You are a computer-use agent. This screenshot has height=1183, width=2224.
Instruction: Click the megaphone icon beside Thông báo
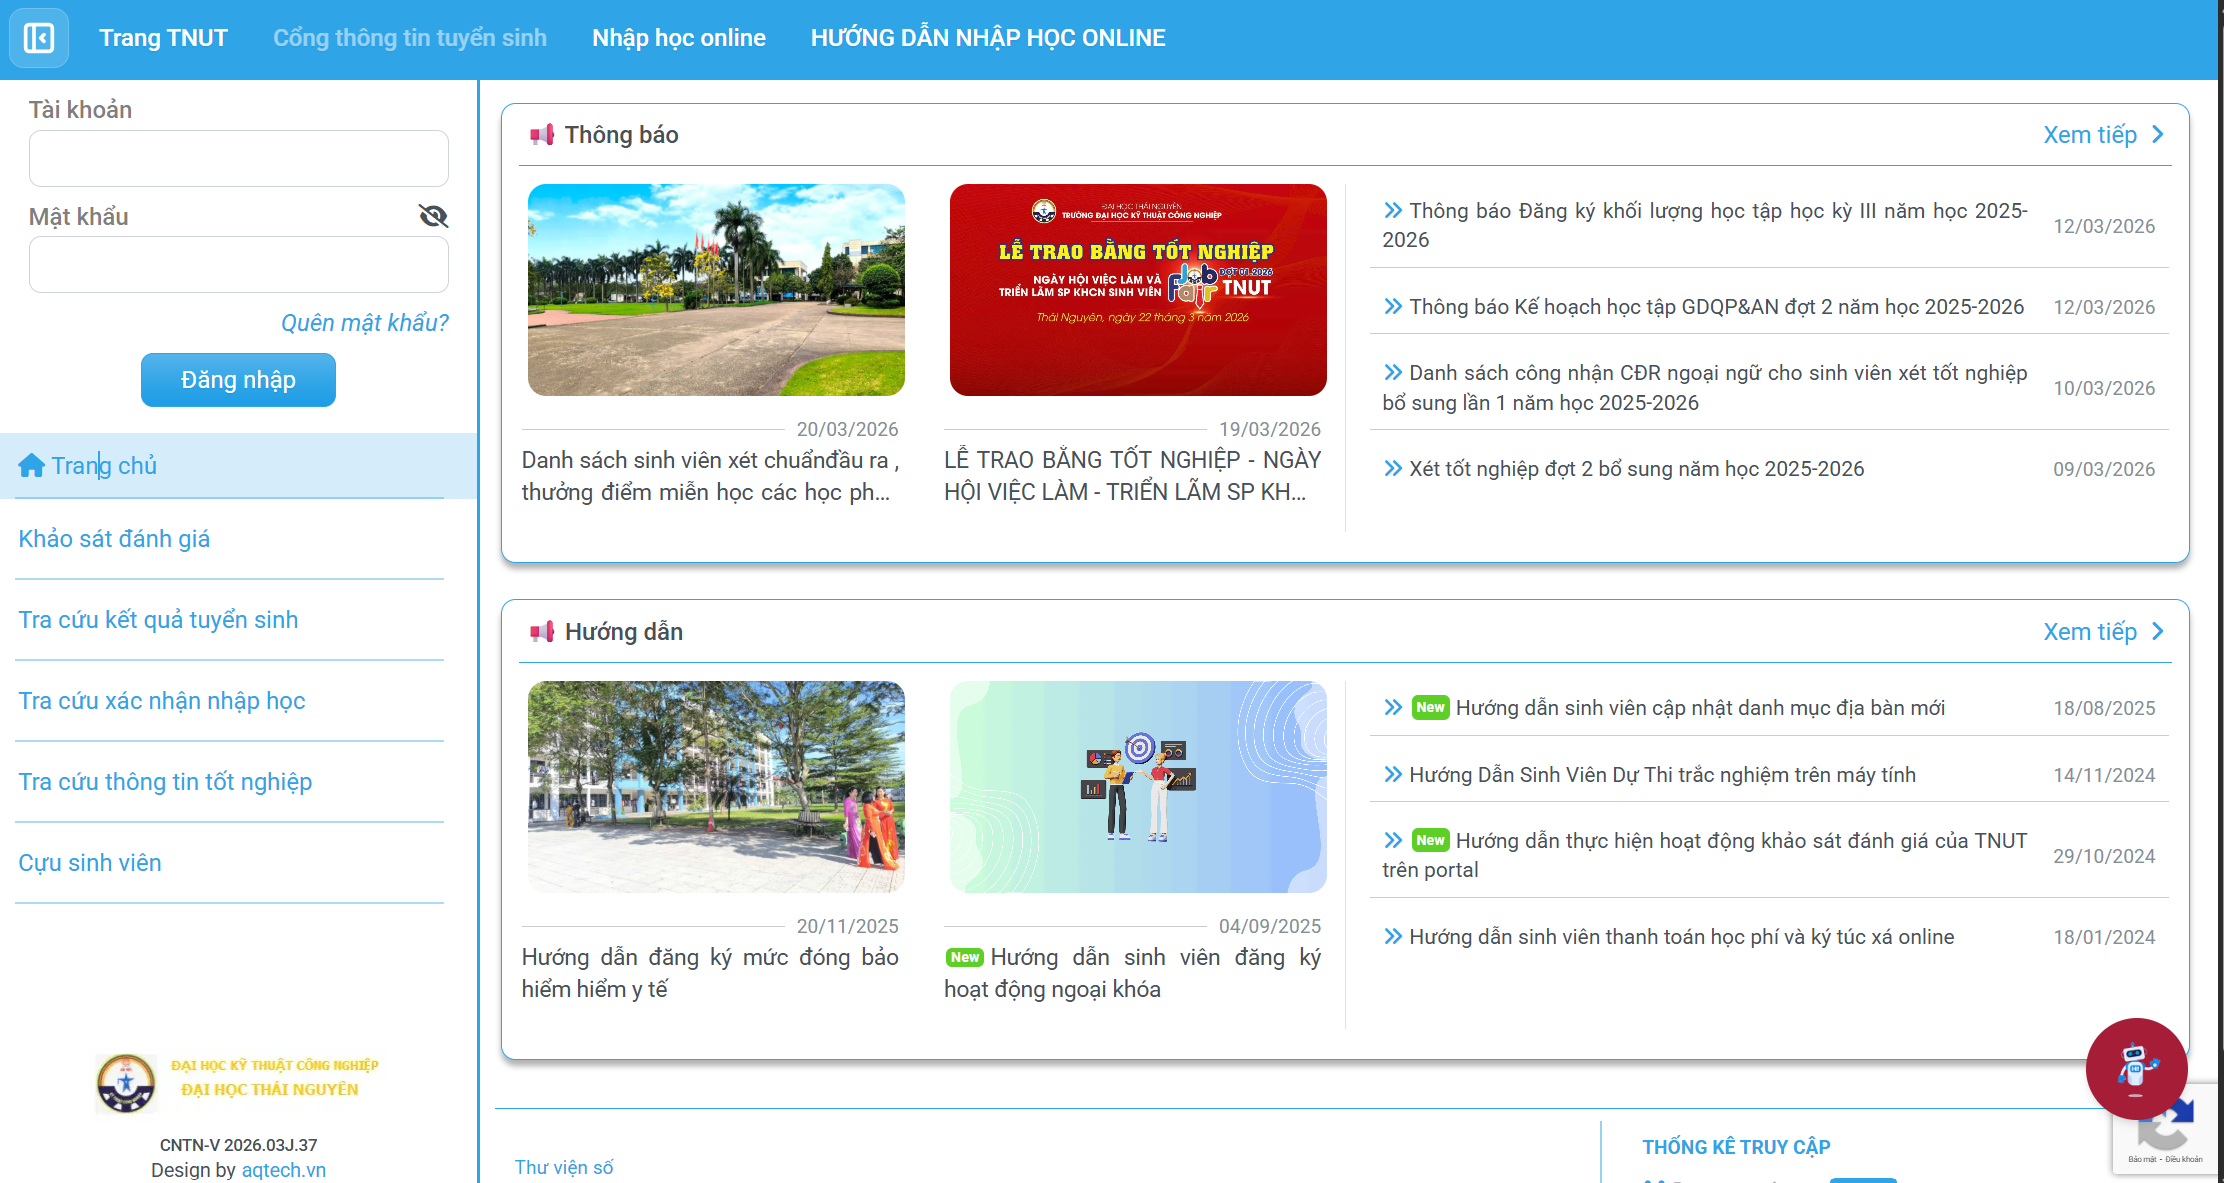542,135
